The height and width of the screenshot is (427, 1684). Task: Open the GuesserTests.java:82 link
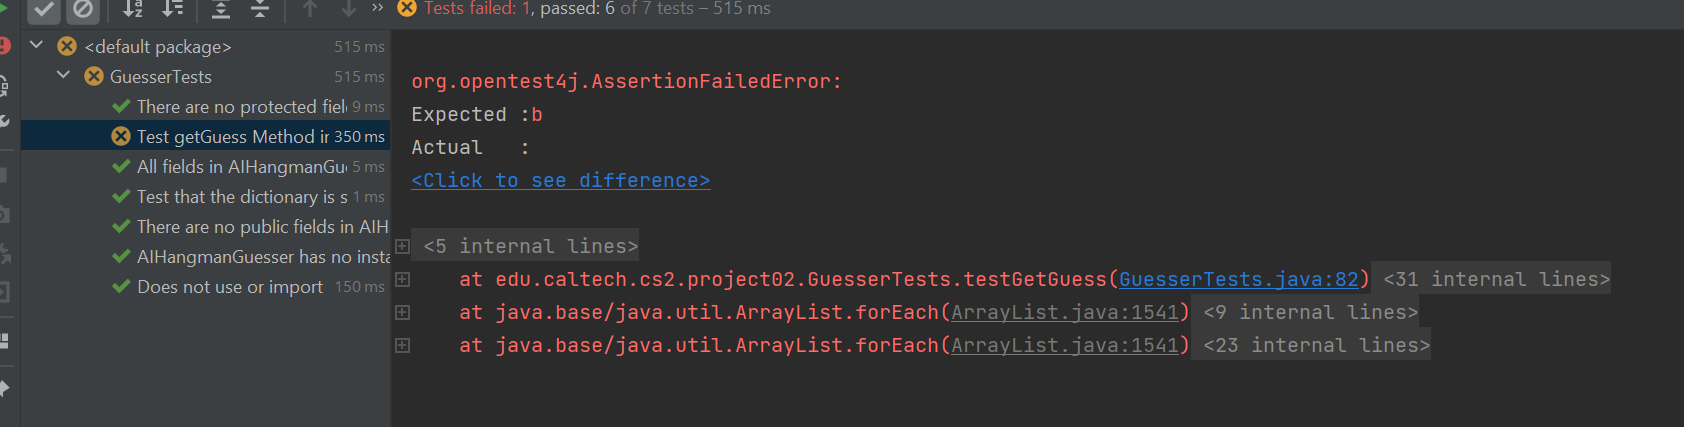1239,279
